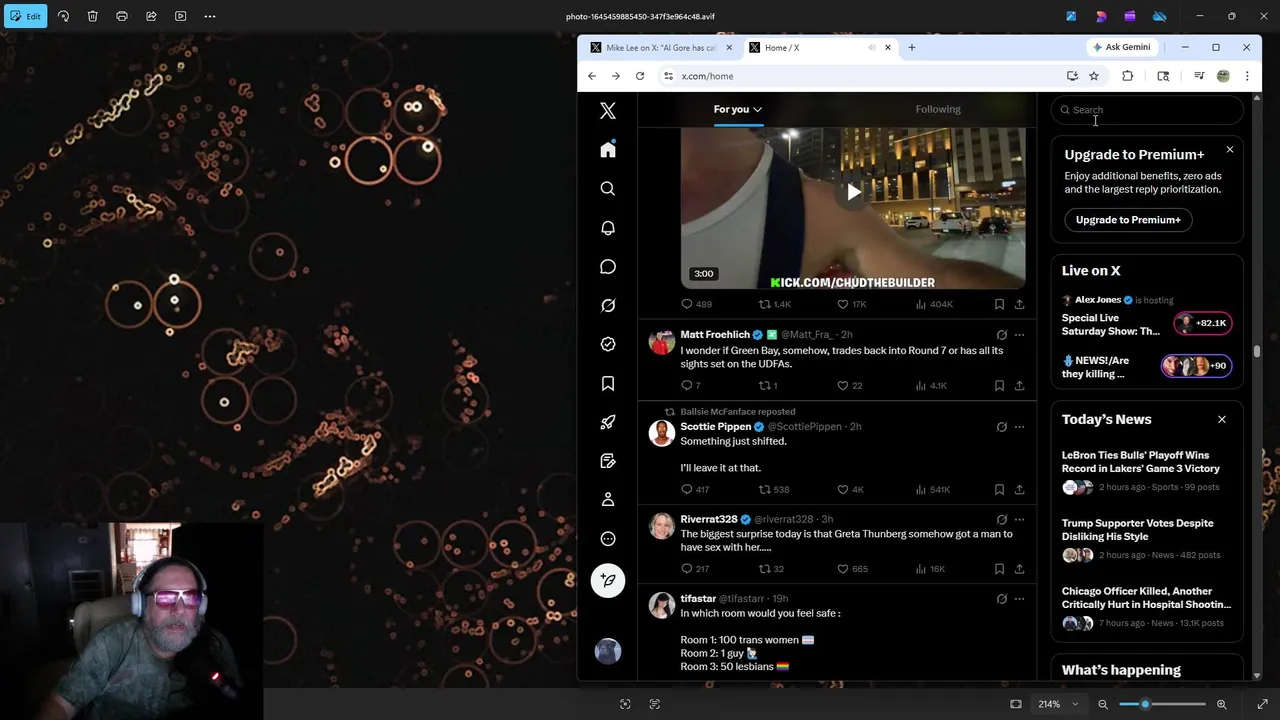
Task: Zoom out with the magnifier minus in Photos
Action: point(1103,704)
